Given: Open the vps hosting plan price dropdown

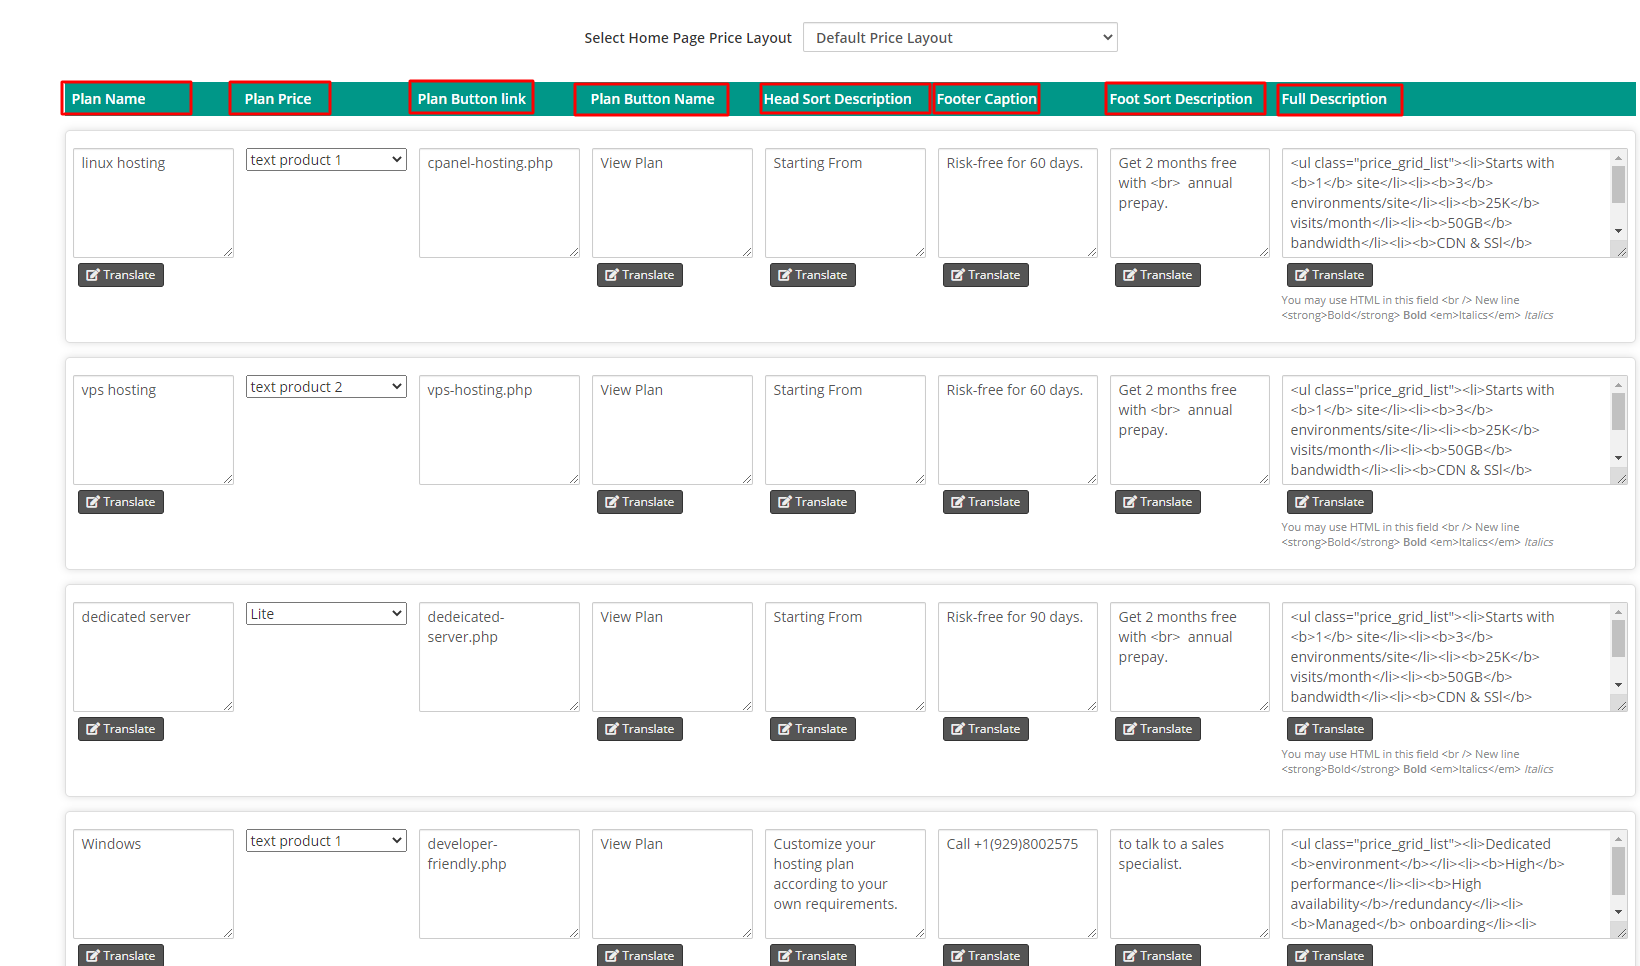Looking at the screenshot, I should (x=326, y=387).
